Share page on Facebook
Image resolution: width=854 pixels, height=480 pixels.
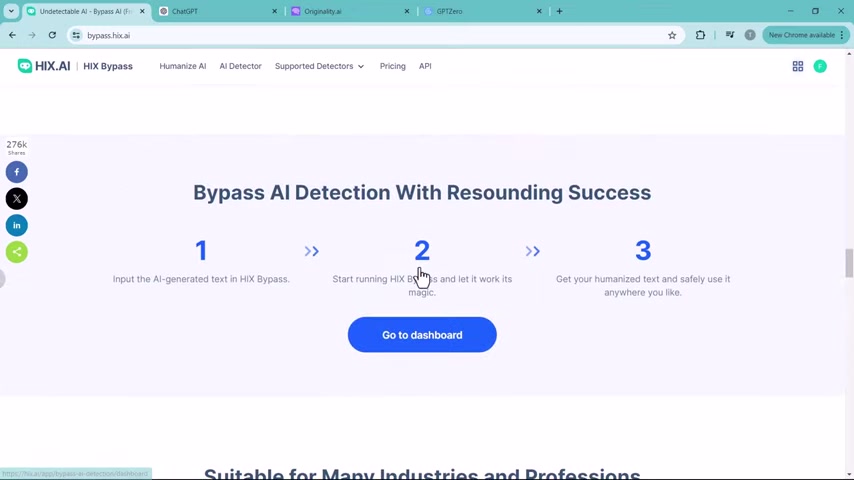click(x=17, y=172)
